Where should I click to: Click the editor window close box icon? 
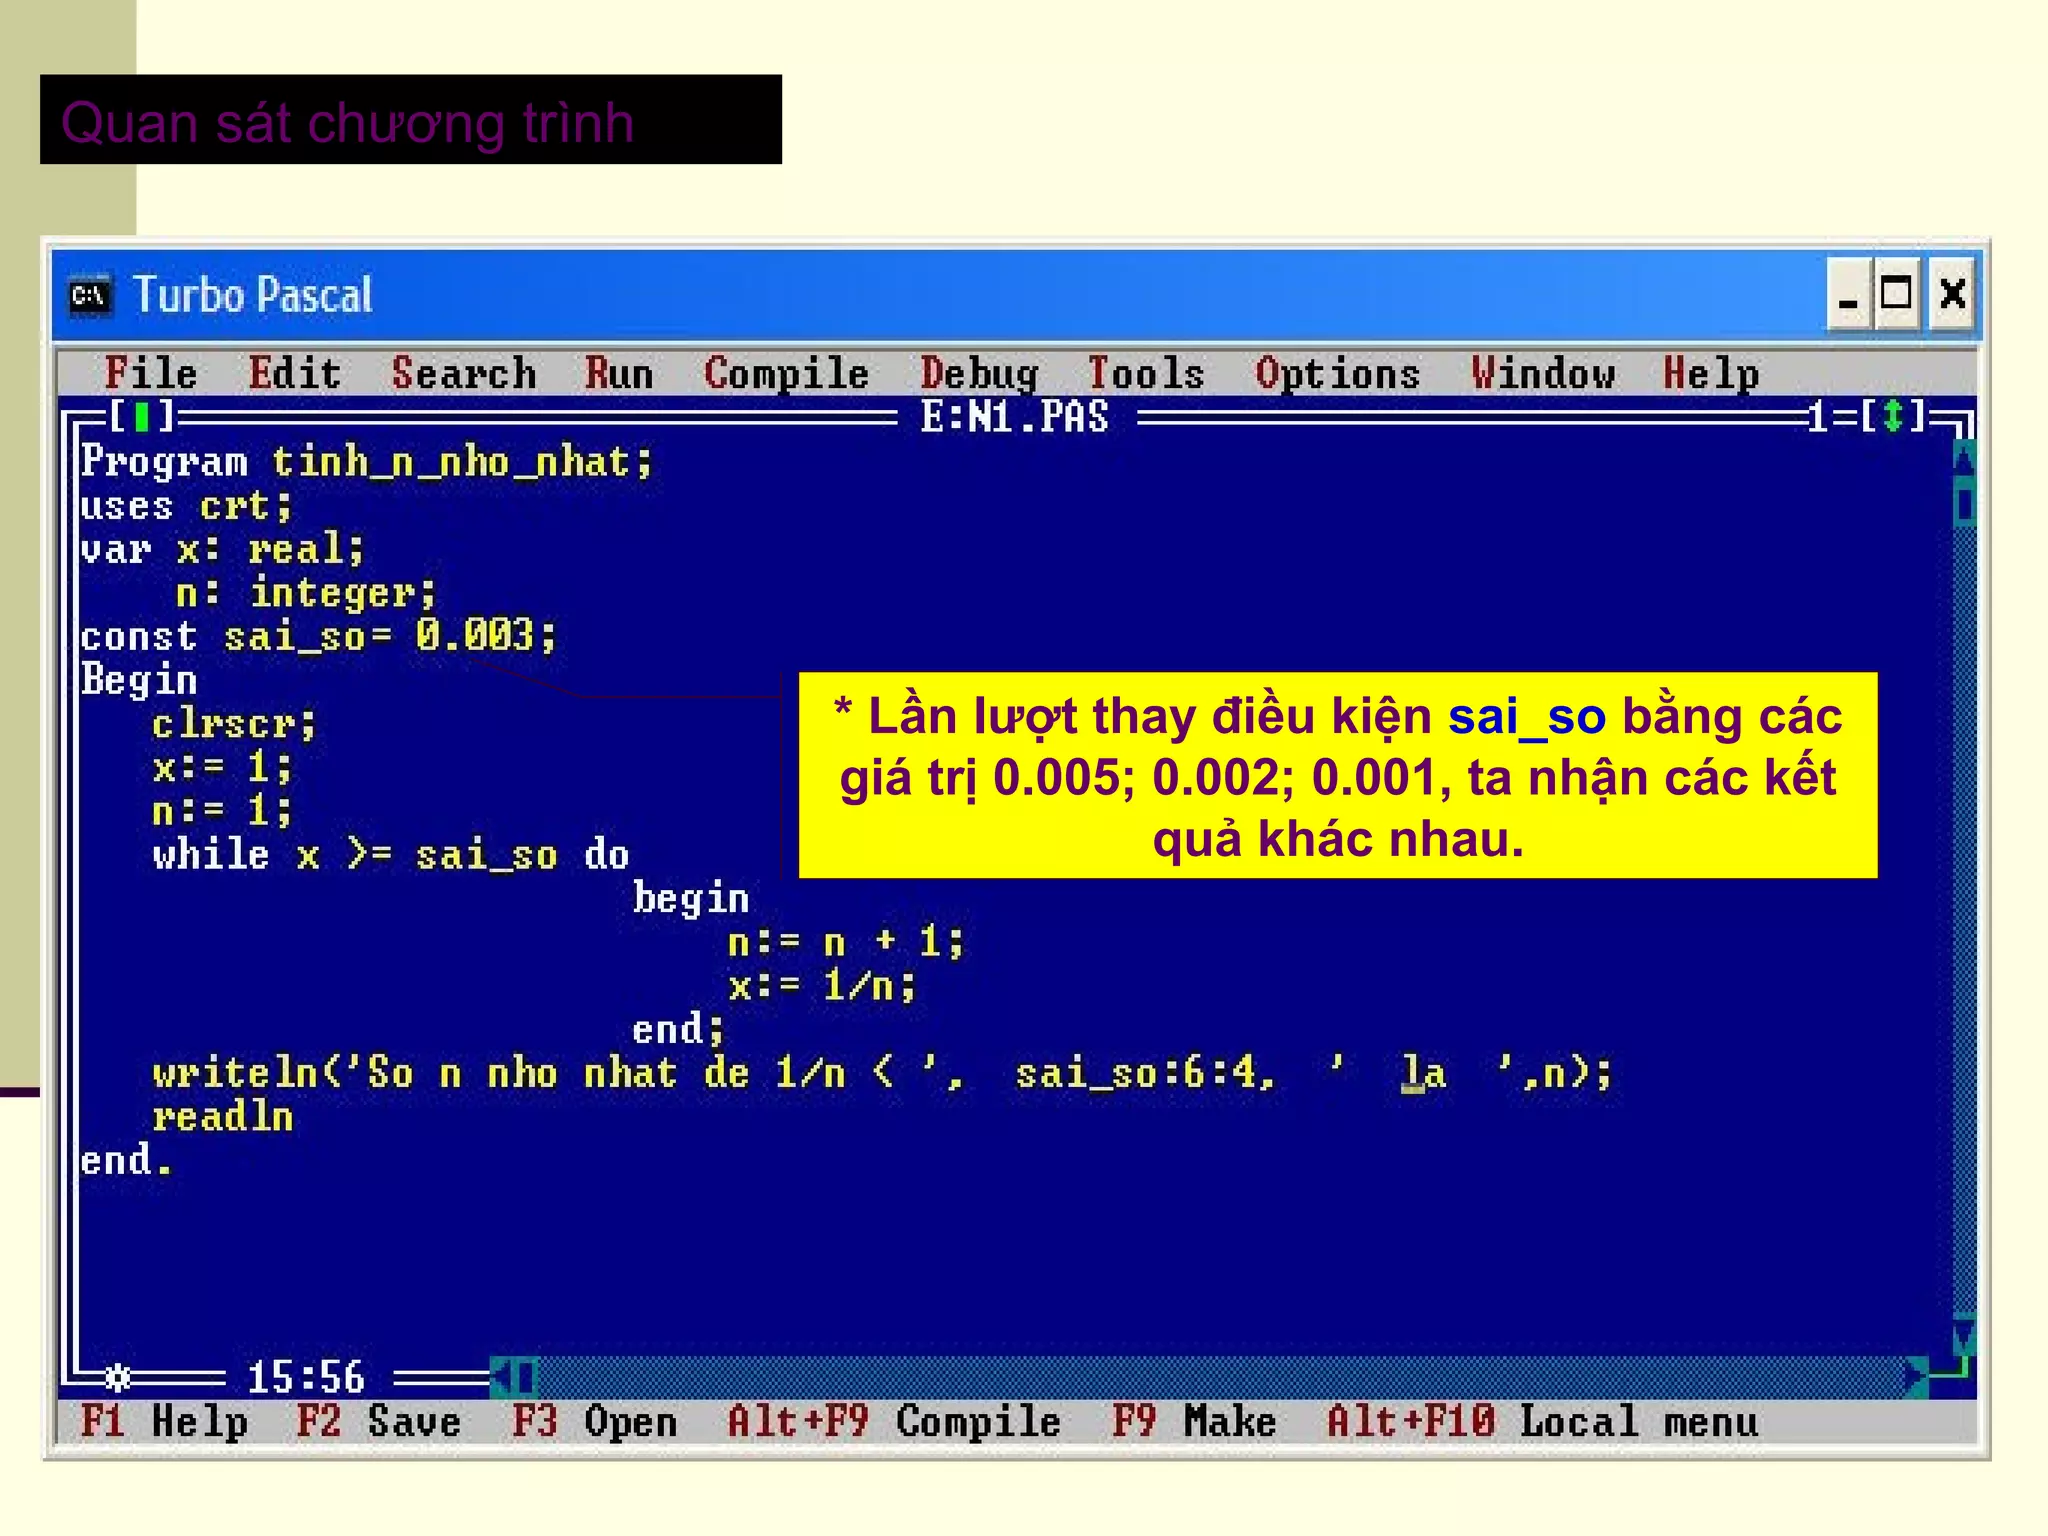pyautogui.click(x=141, y=416)
